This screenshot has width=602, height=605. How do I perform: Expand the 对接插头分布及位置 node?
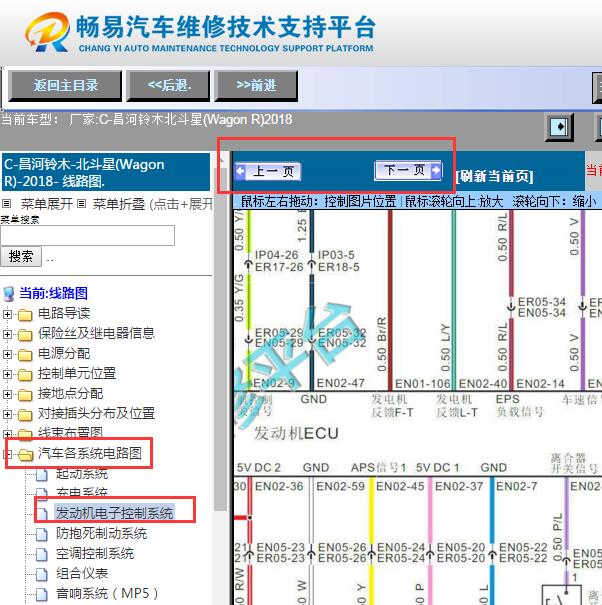(x=7, y=414)
